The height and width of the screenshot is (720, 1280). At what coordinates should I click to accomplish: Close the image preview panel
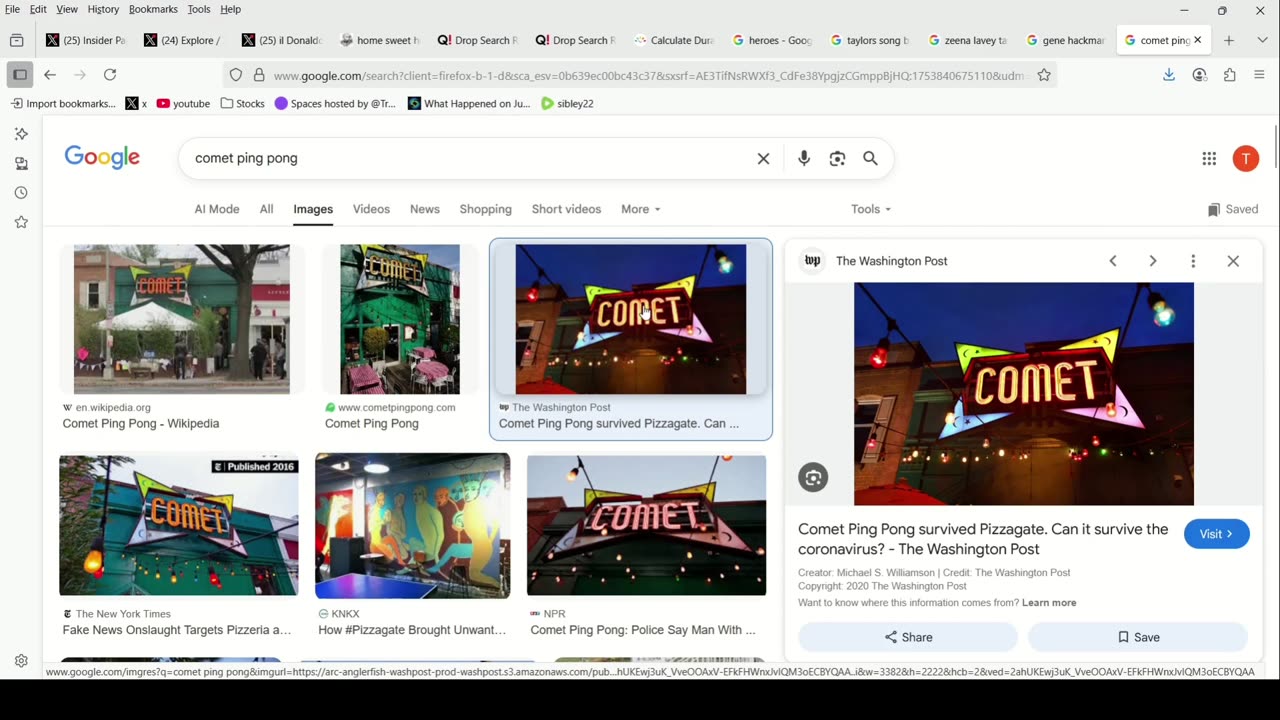[x=1233, y=261]
